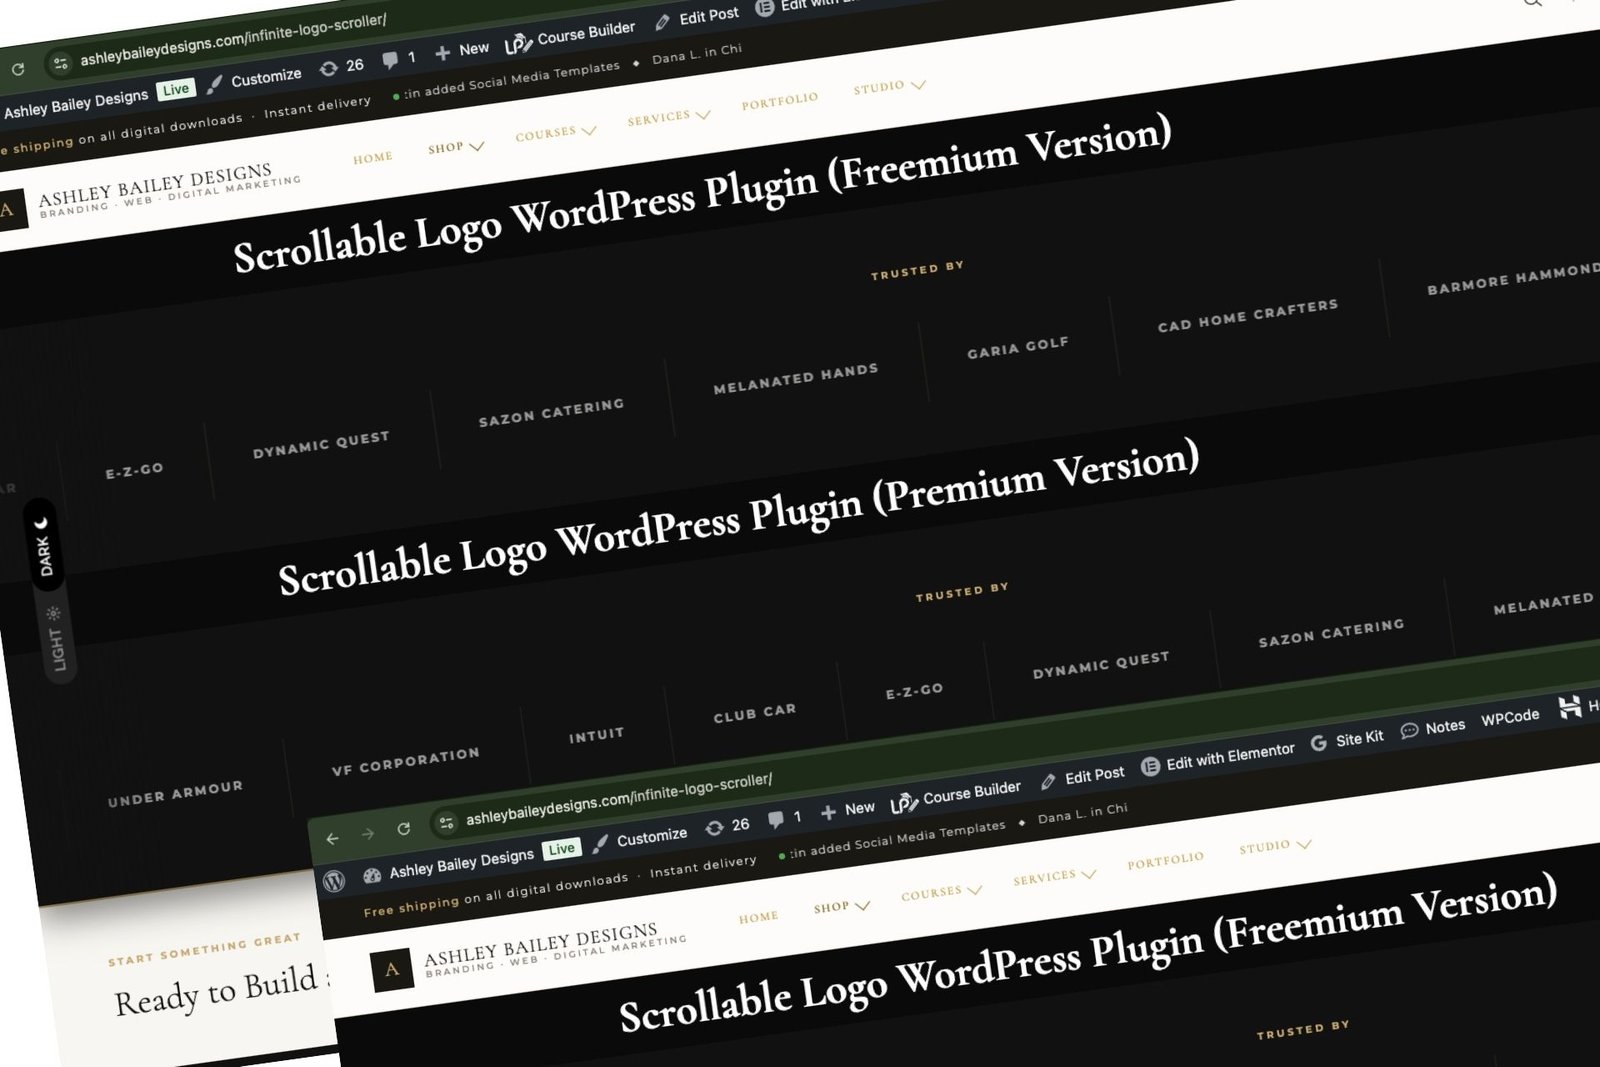Screen dimensions: 1600x1067
Task: Open WordPress logo menu in lower window
Action: [334, 880]
